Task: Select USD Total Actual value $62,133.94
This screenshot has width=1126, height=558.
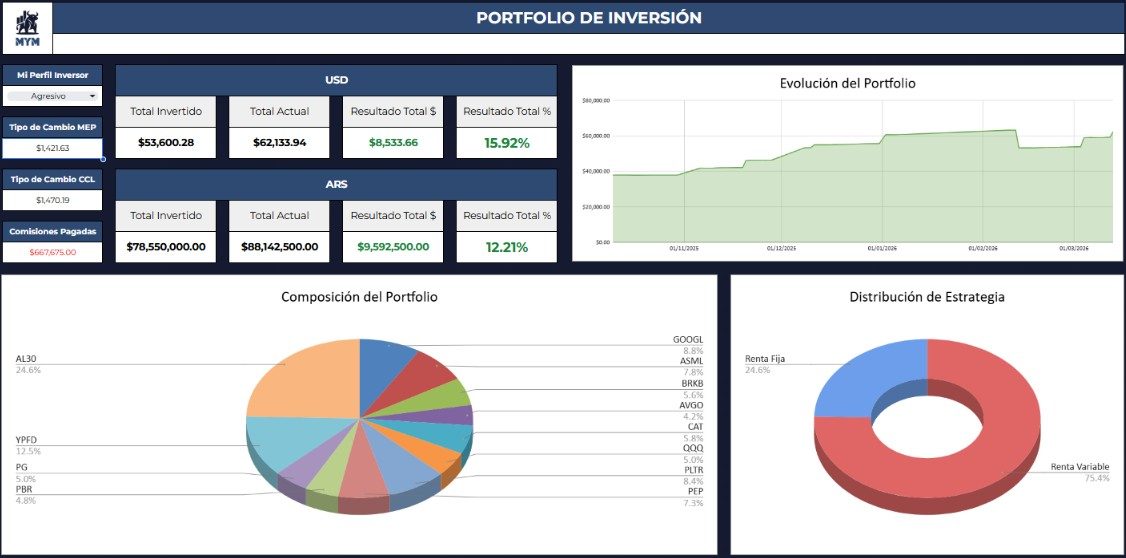Action: (279, 142)
